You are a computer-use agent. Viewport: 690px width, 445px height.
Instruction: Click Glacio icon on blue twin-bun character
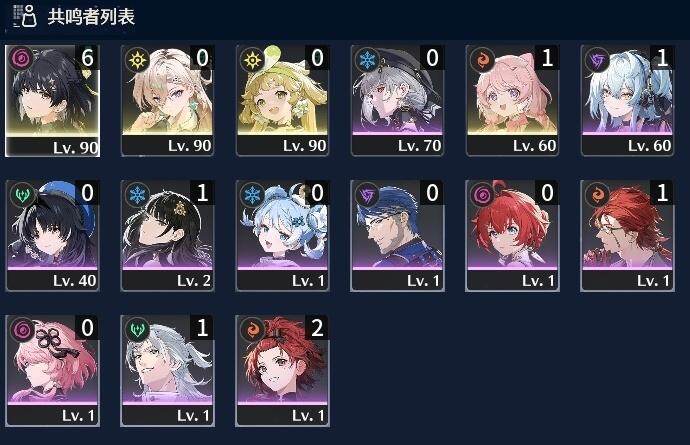coord(252,194)
